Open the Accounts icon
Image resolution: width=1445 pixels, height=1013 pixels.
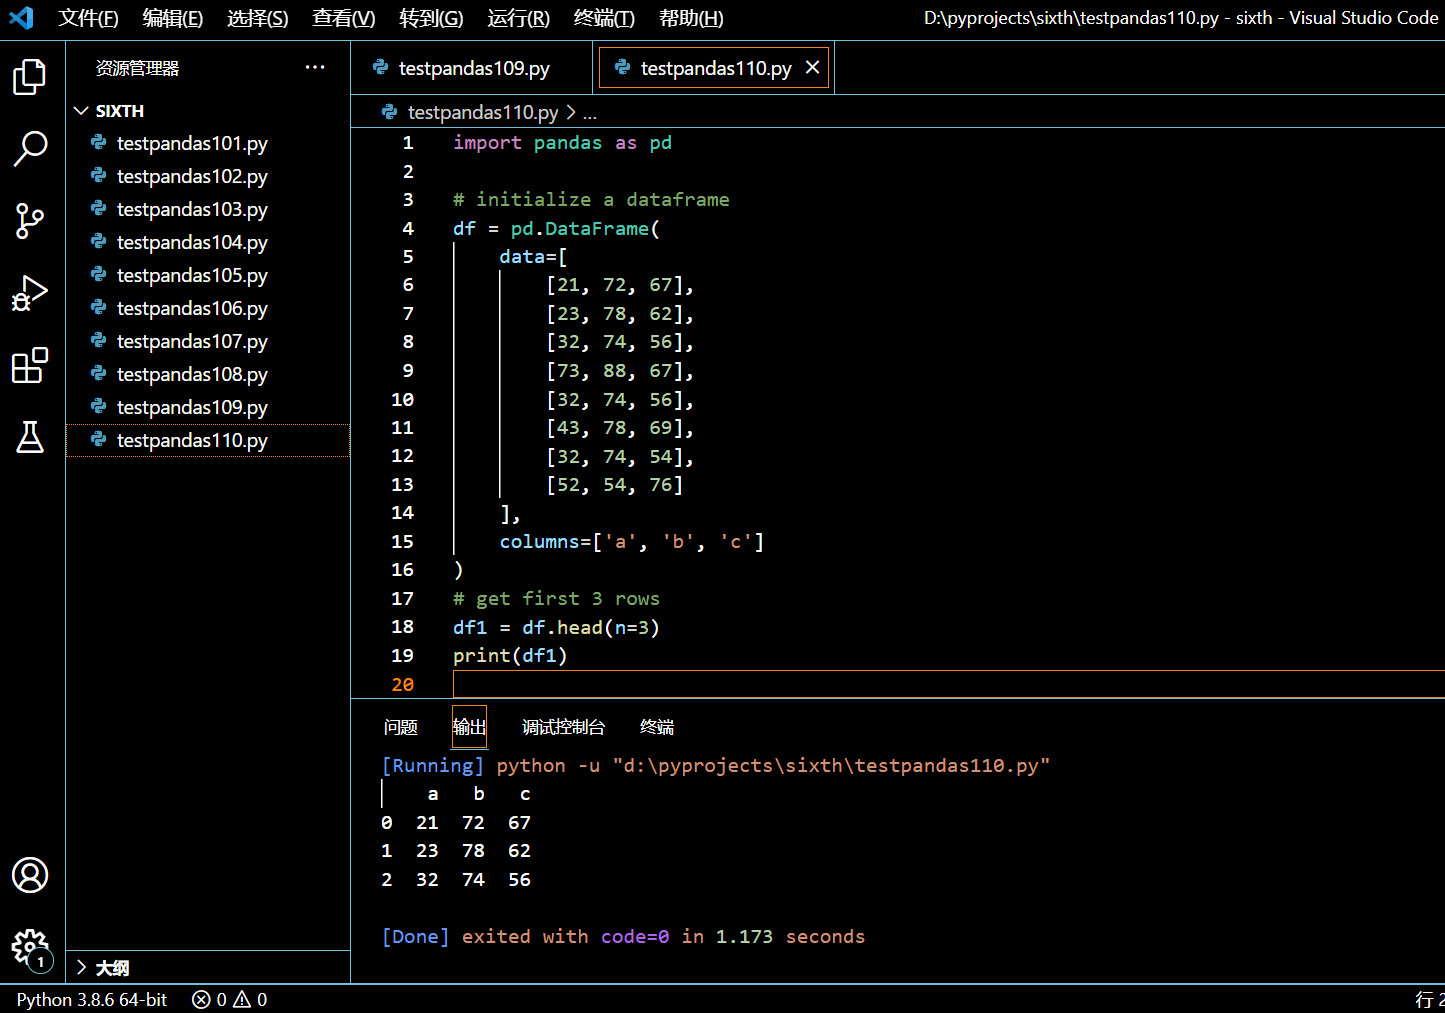[30, 875]
